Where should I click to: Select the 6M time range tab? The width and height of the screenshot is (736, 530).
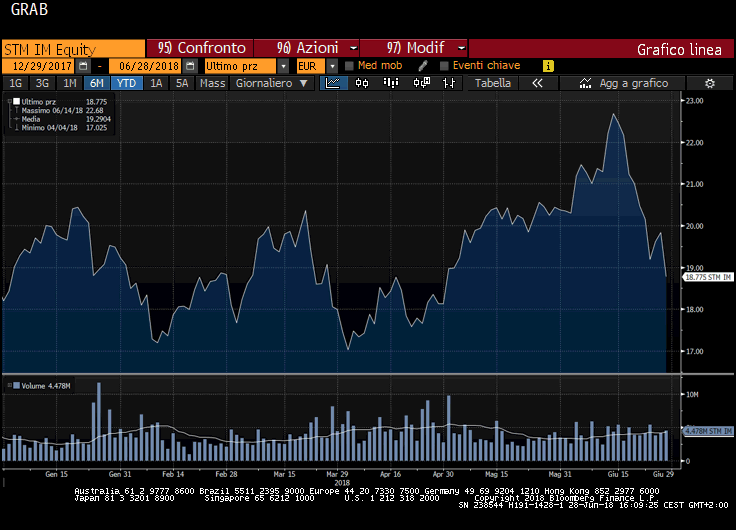coord(97,83)
